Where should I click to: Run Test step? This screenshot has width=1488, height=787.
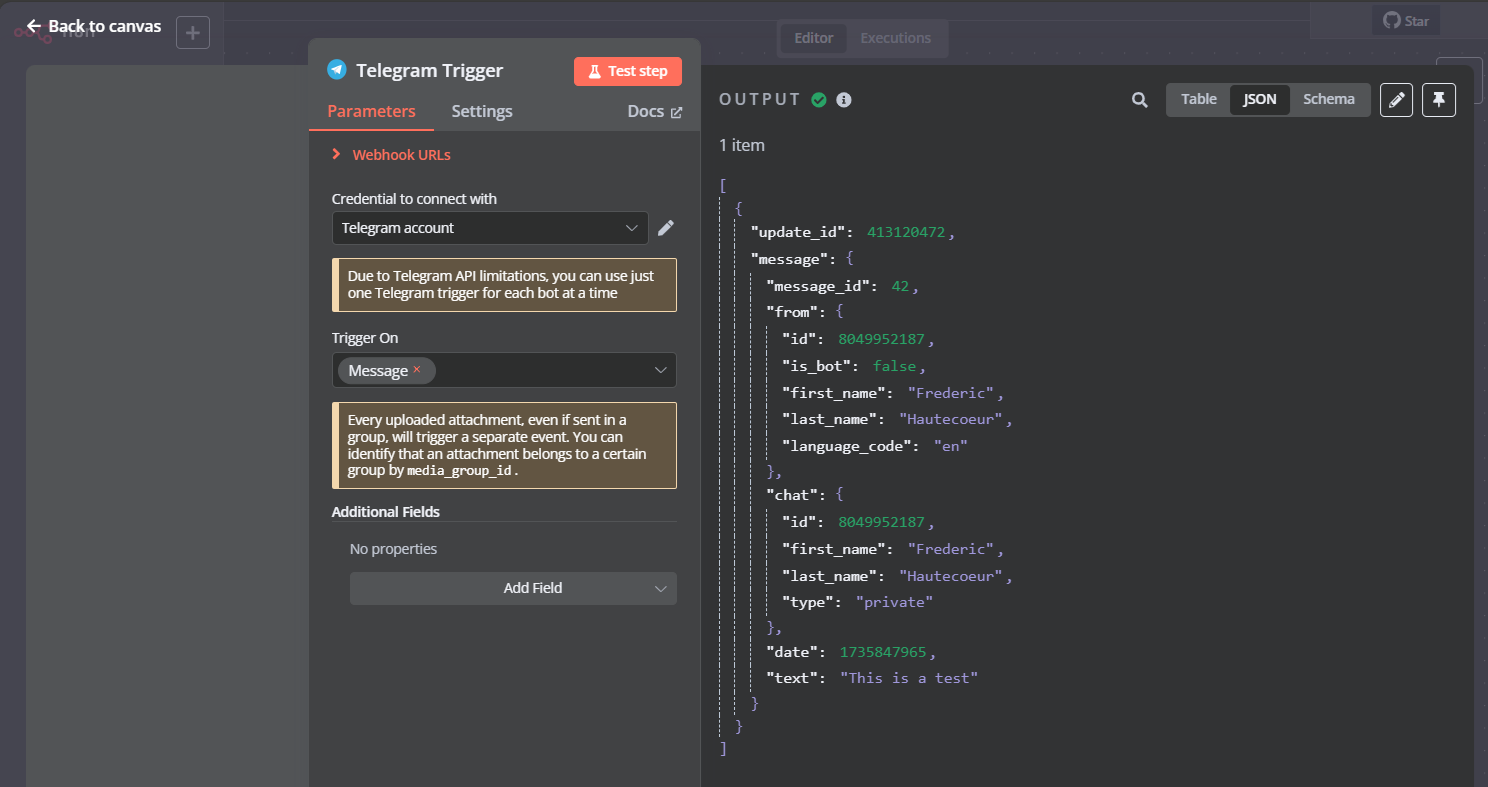point(628,71)
